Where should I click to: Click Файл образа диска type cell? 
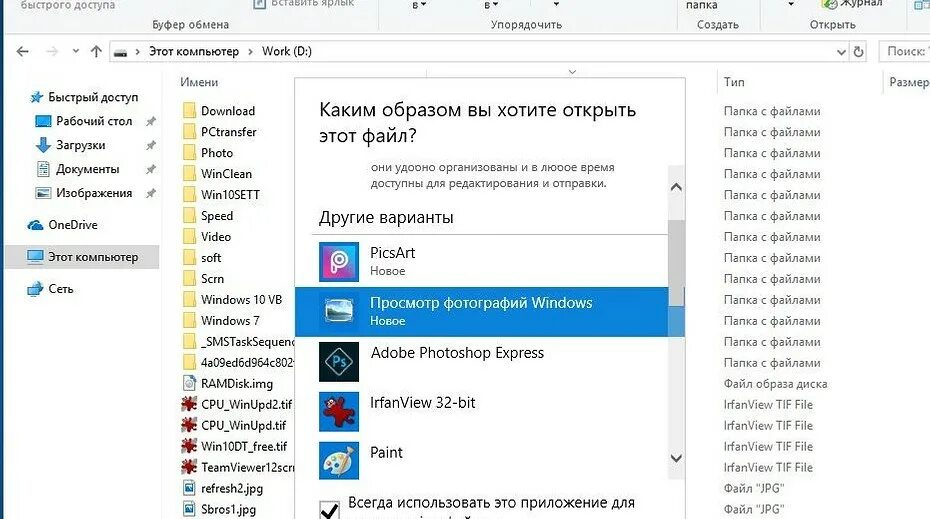click(775, 384)
